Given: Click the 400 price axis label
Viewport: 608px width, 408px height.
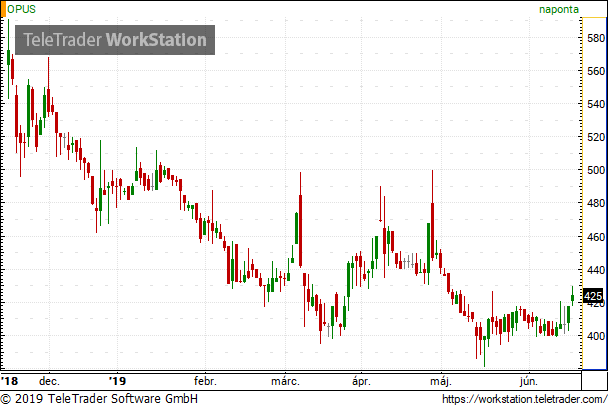Looking at the screenshot, I should pos(596,336).
